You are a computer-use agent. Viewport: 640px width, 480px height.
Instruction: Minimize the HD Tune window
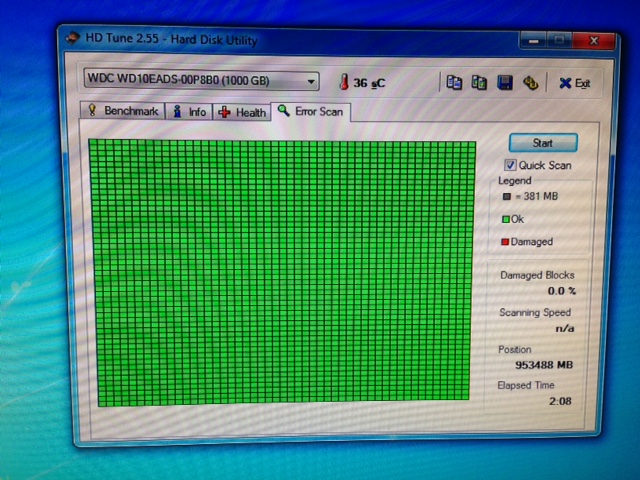pyautogui.click(x=533, y=40)
